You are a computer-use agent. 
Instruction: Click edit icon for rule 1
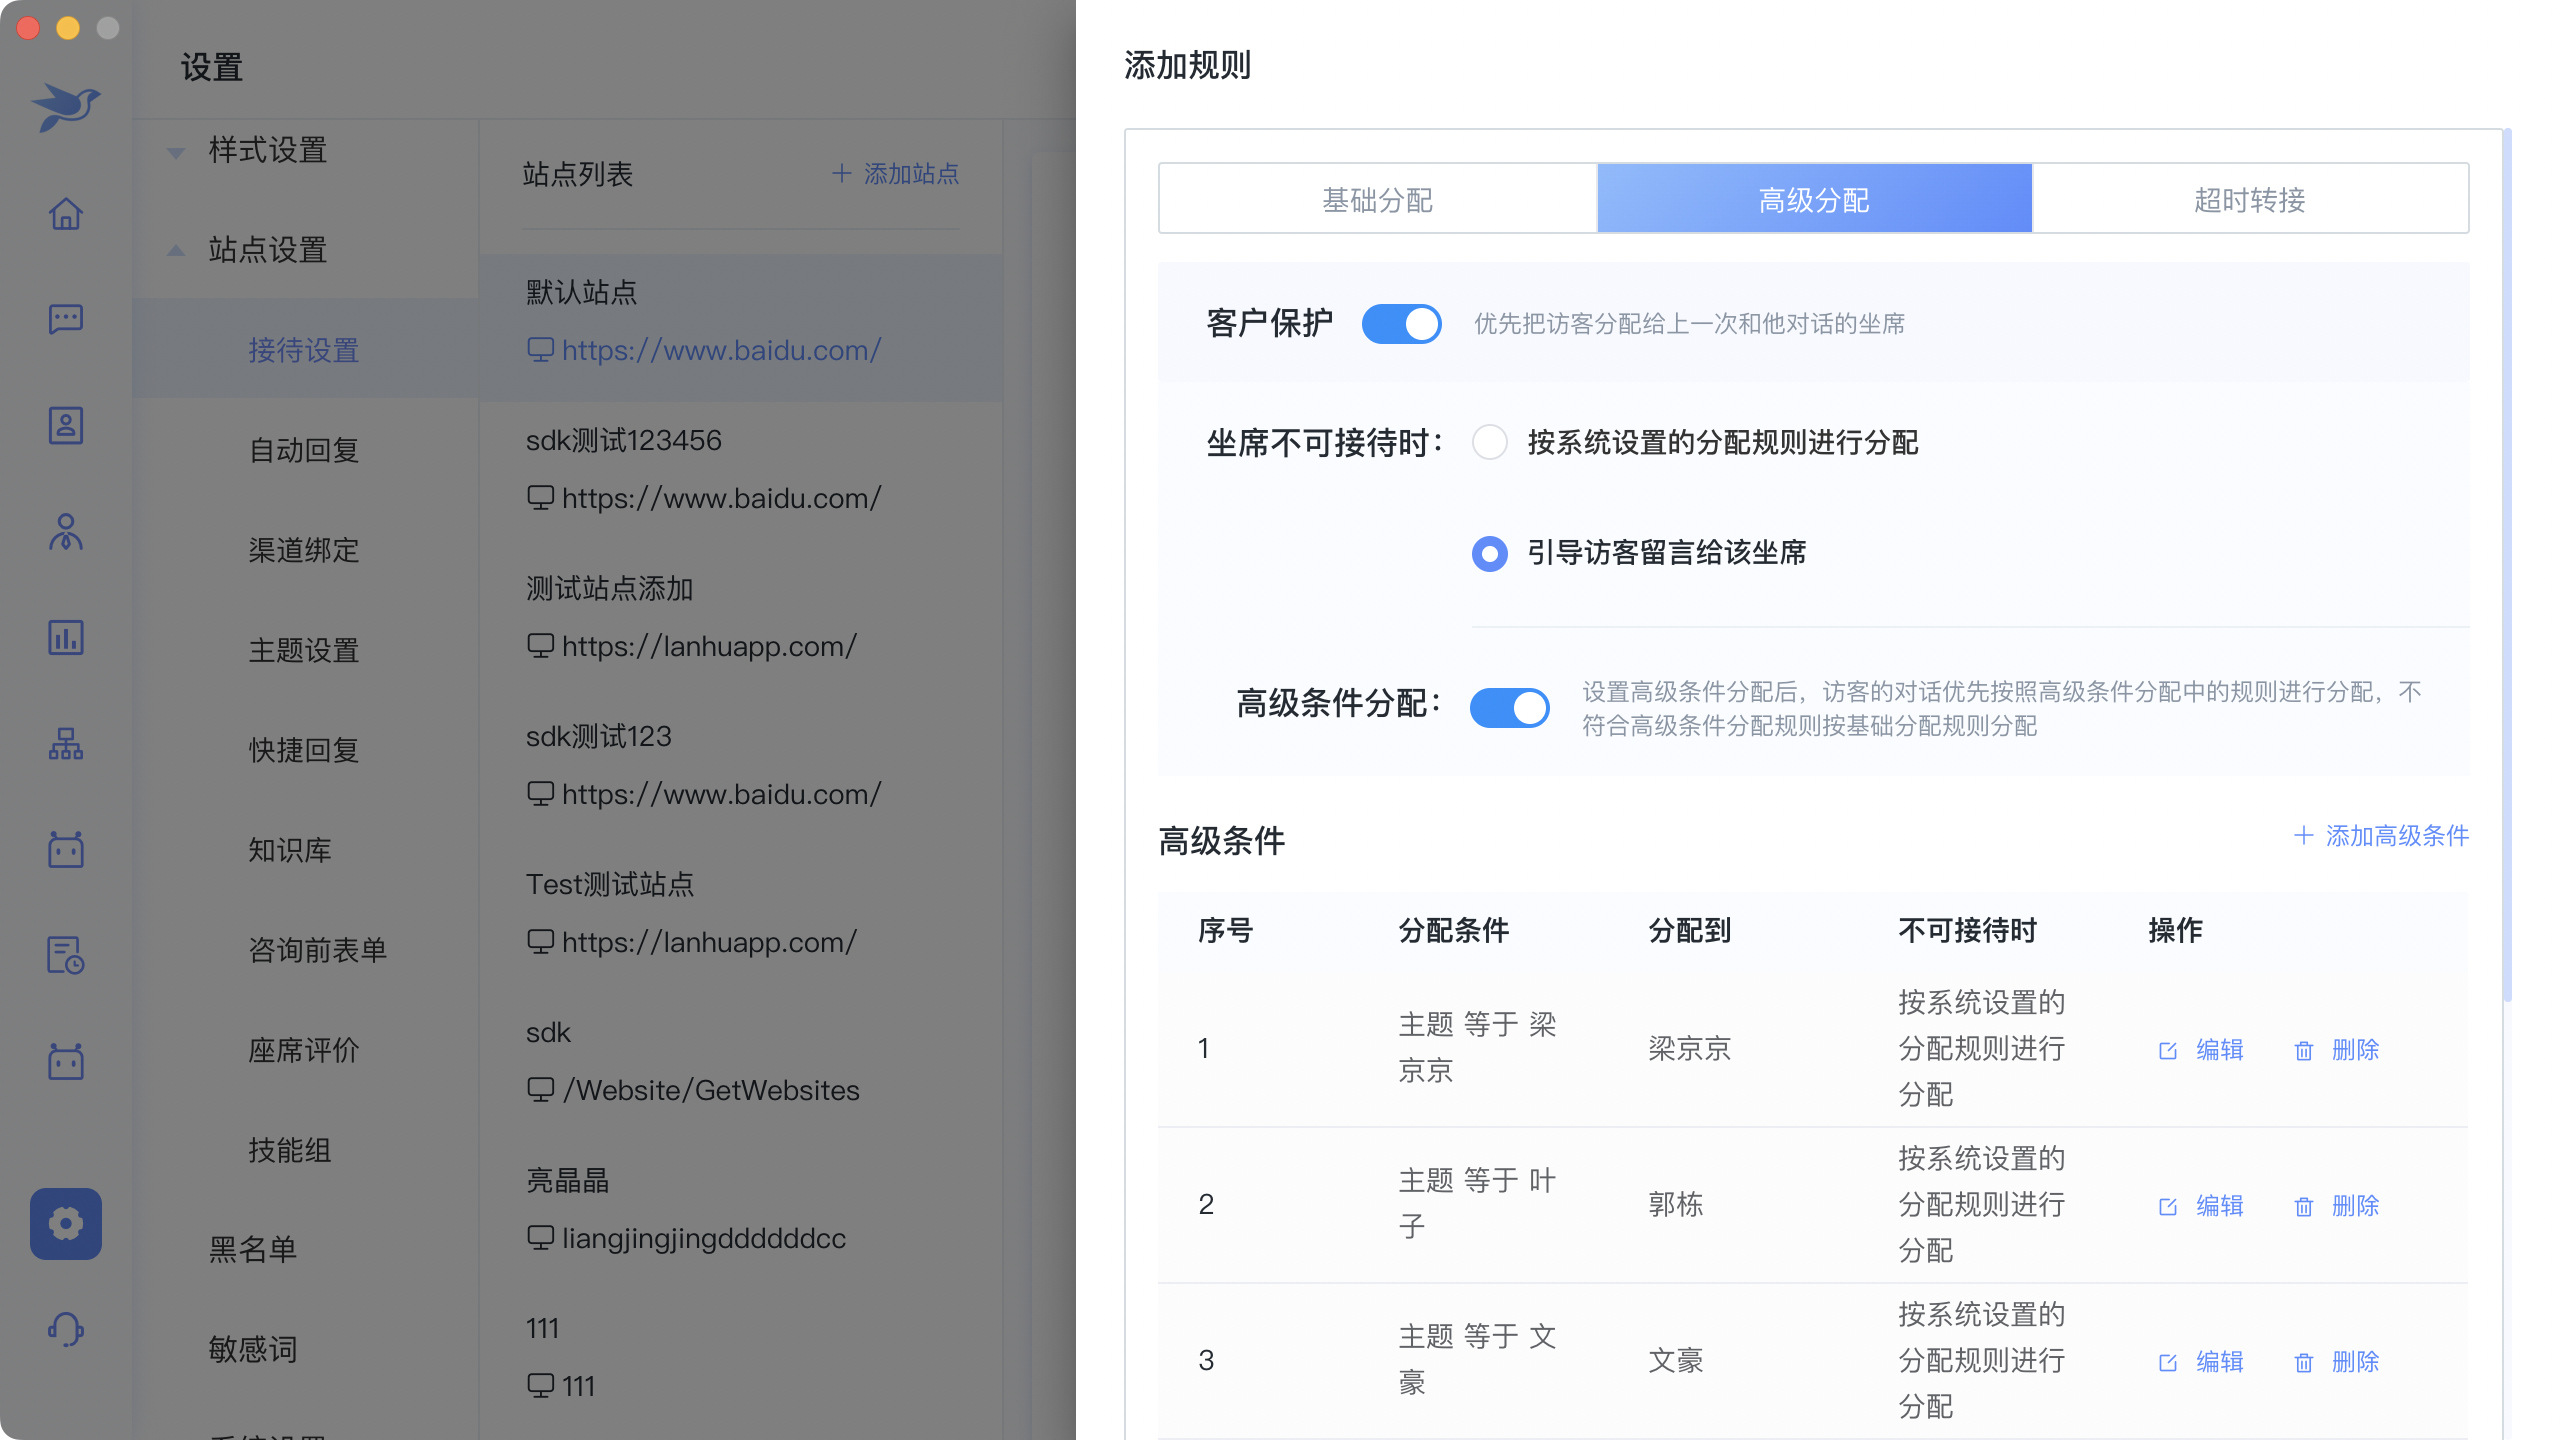pos(2168,1051)
